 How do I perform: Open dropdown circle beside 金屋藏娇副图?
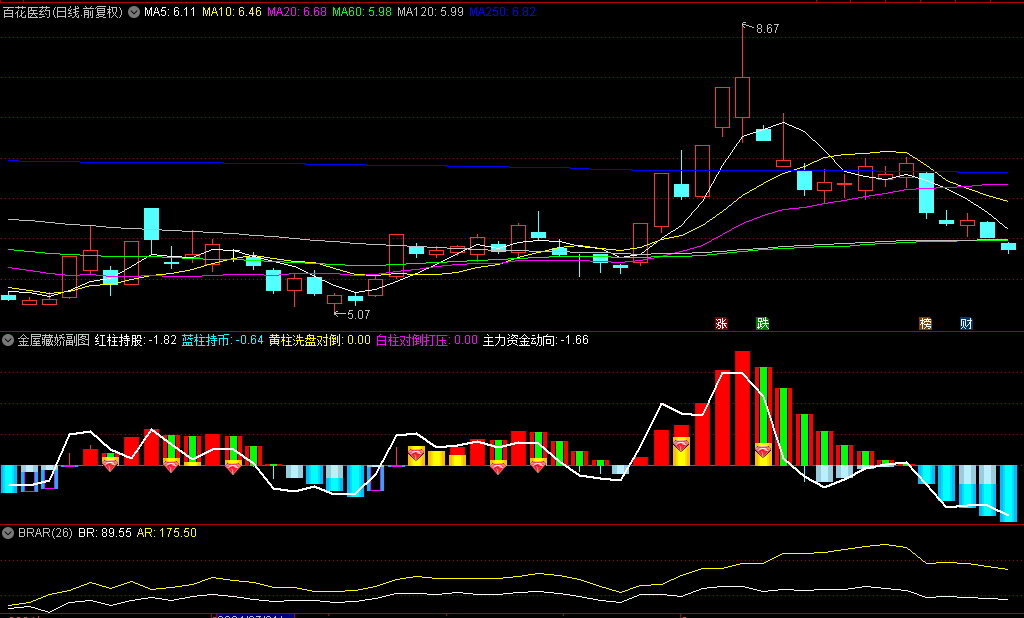pos(8,340)
